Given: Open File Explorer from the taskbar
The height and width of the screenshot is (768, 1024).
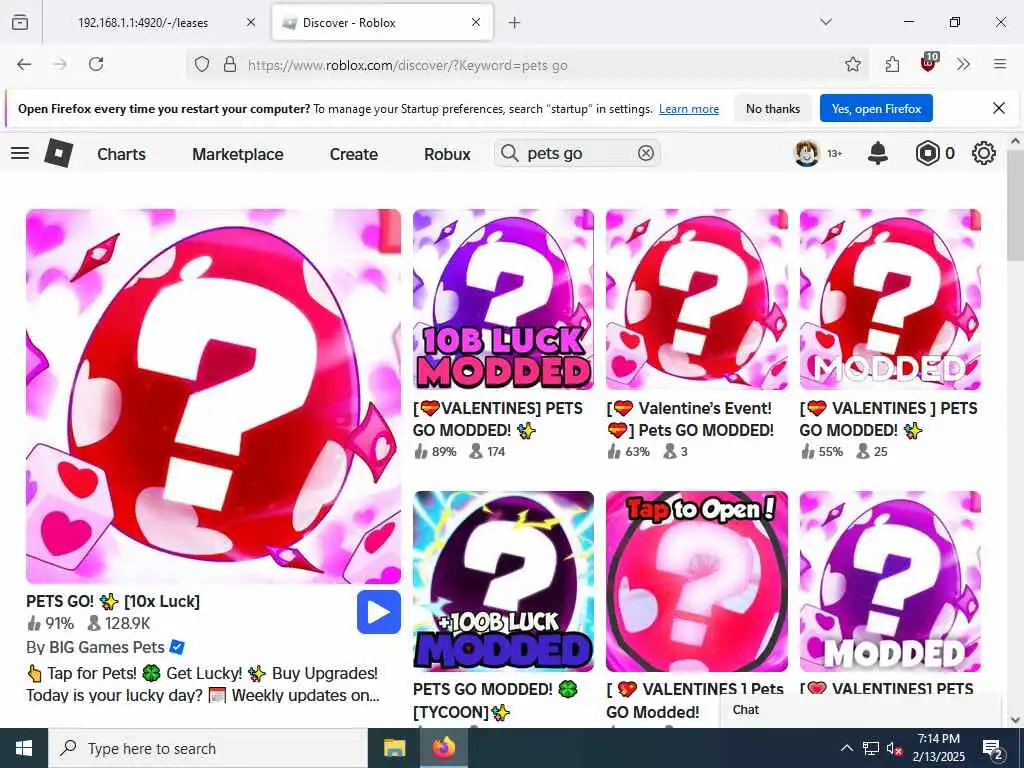Looking at the screenshot, I should pos(394,748).
